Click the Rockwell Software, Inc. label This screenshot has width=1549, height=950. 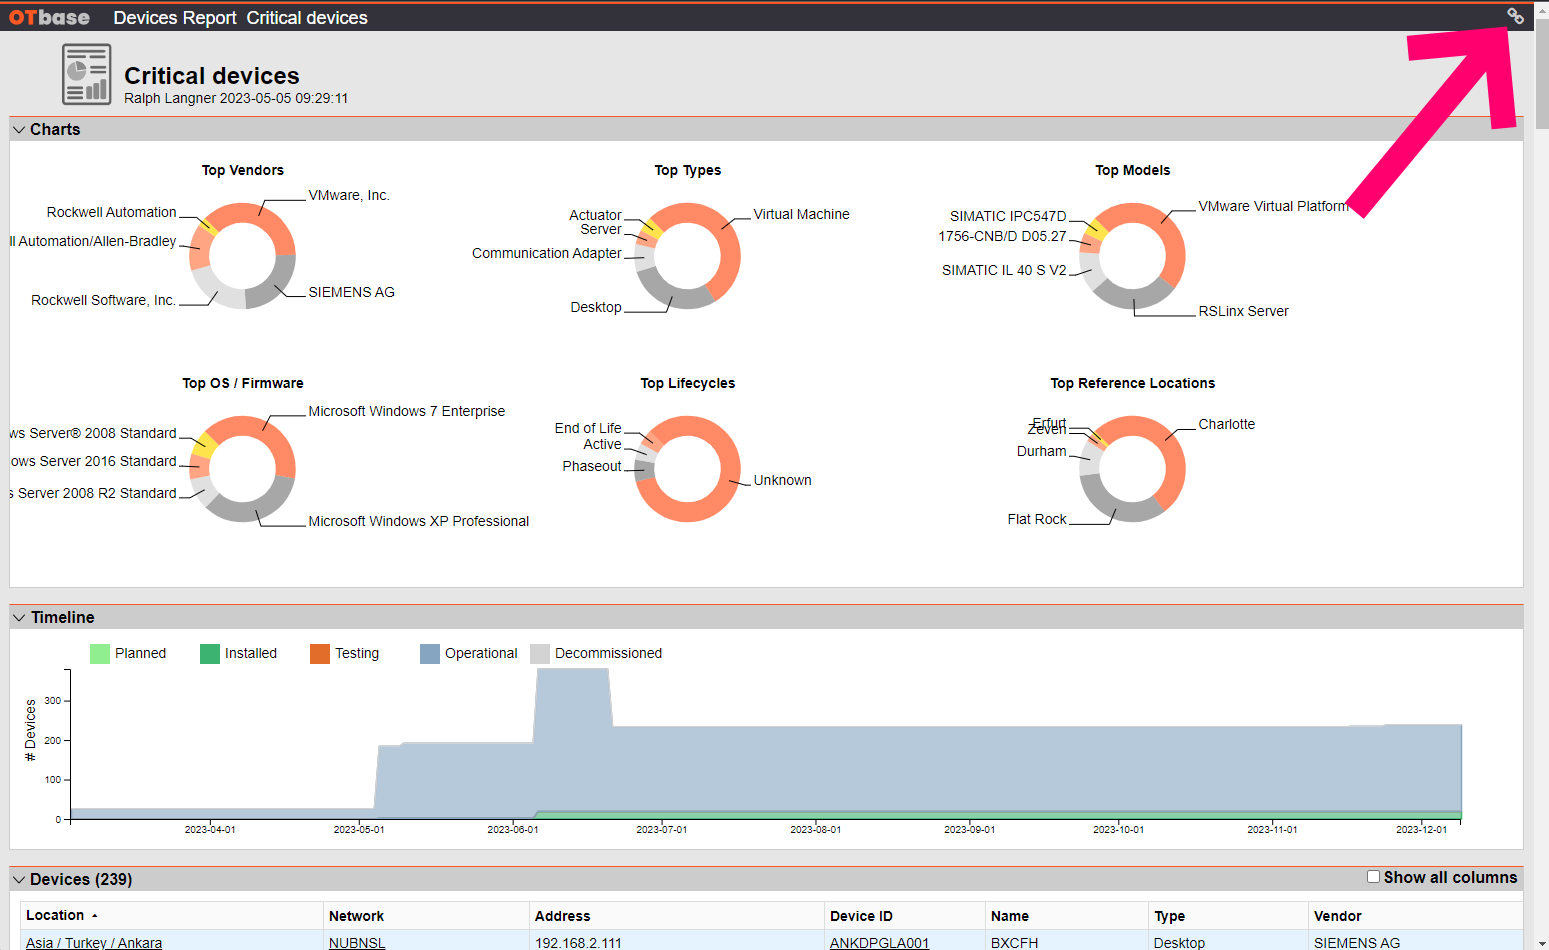point(103,300)
